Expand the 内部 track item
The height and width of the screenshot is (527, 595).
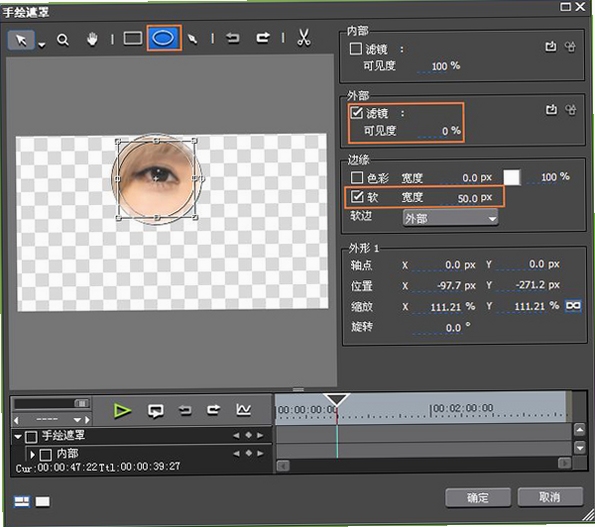click(x=33, y=454)
